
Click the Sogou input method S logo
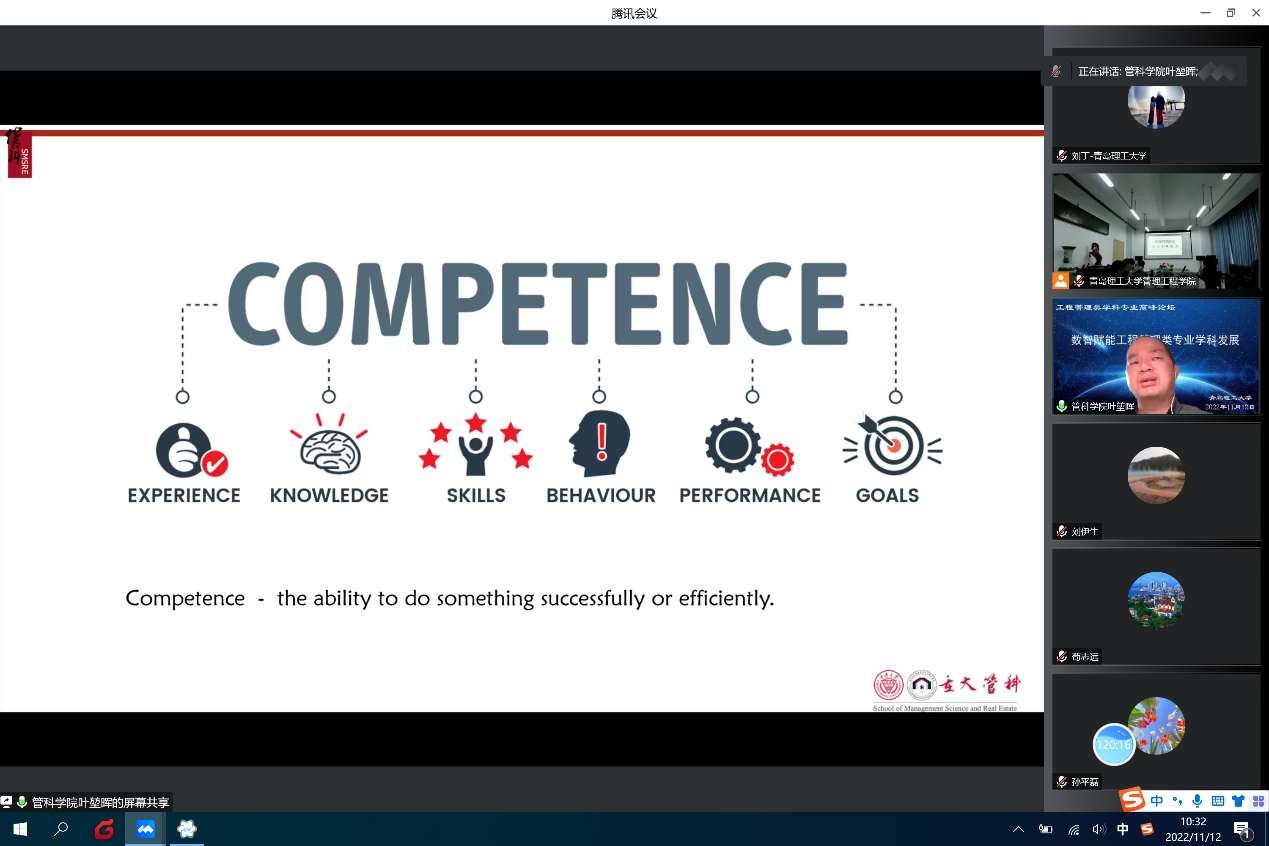click(x=1132, y=800)
